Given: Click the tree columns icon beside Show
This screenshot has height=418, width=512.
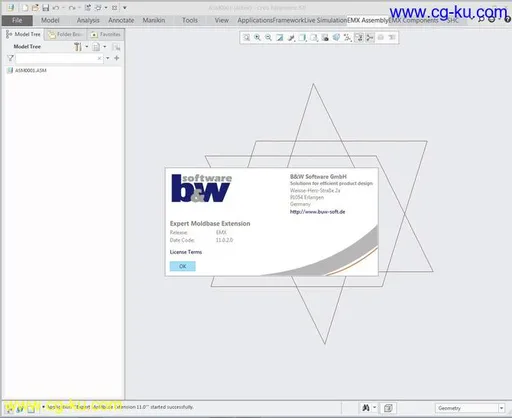Looking at the screenshot, I should pyautogui.click(x=116, y=47).
